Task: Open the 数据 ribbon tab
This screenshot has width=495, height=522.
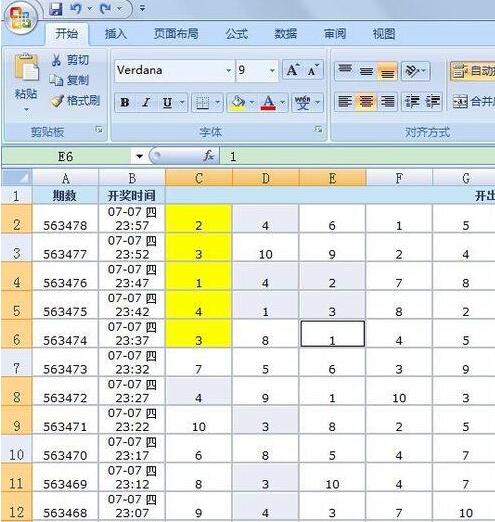Action: pos(285,34)
